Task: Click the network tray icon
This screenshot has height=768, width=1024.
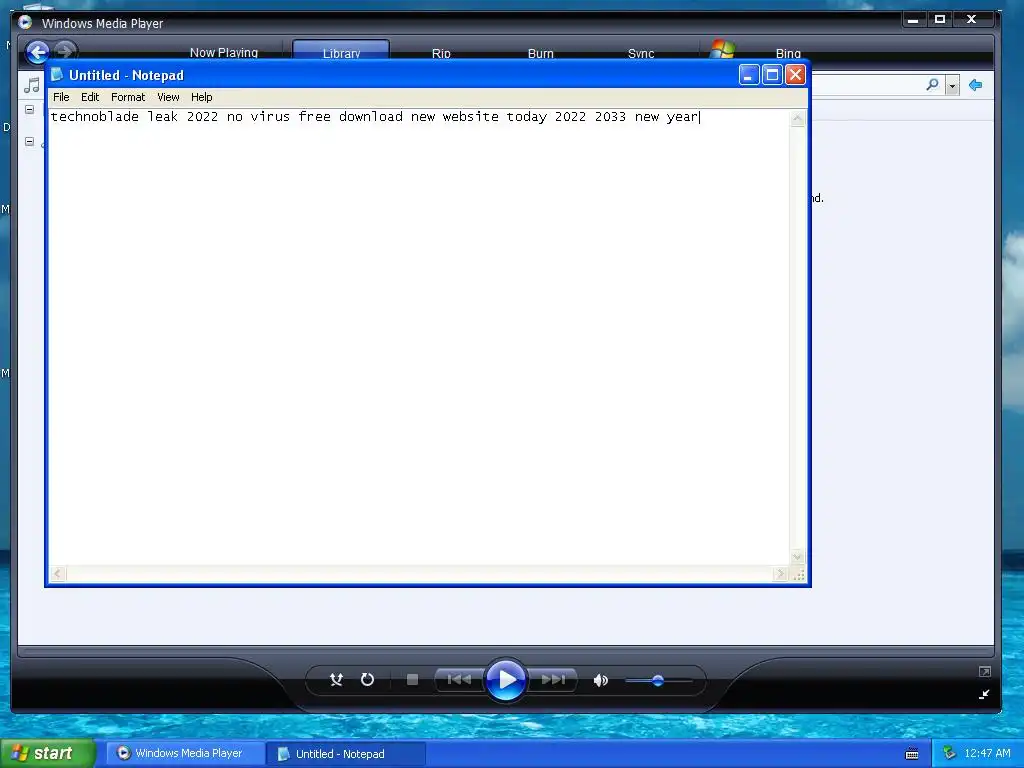Action: coord(950,753)
